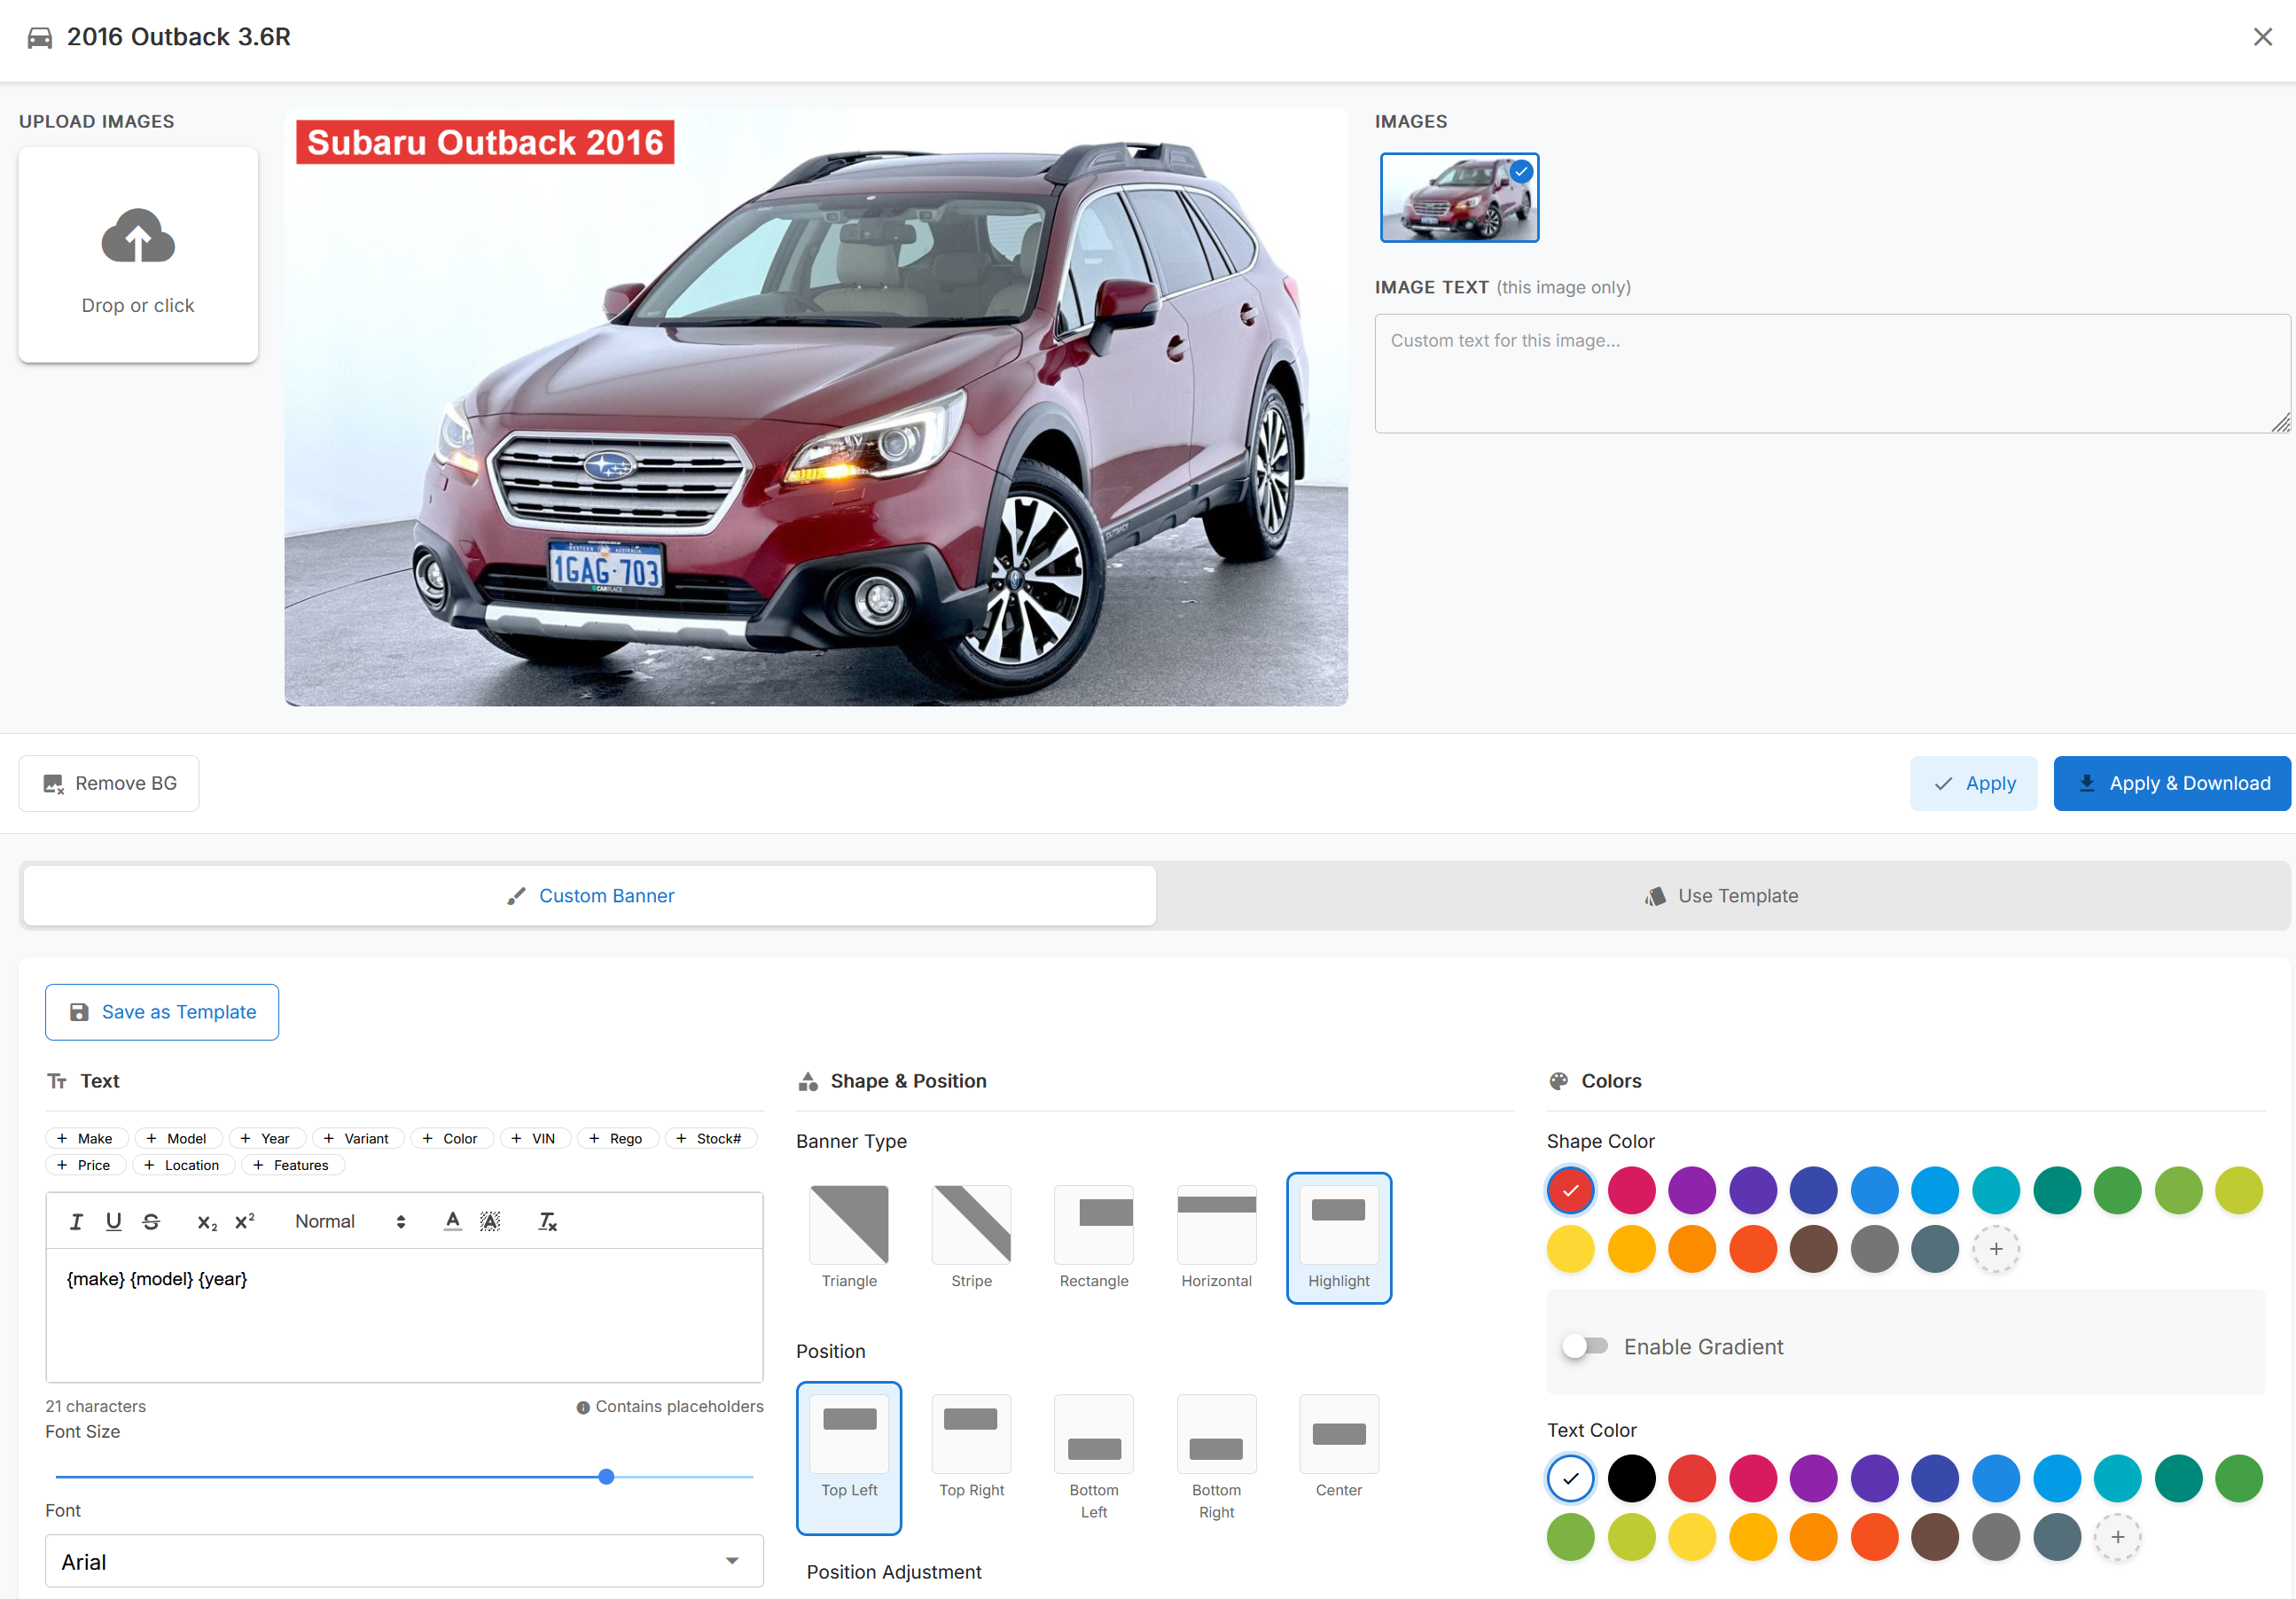Expand the Normal text size dropdown

pos(350,1221)
